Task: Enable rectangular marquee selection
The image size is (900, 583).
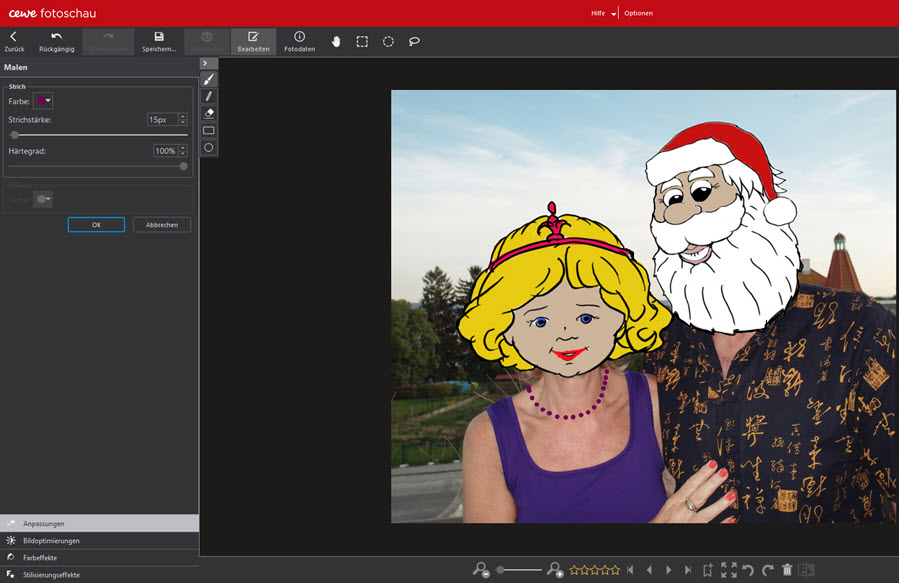Action: 362,41
